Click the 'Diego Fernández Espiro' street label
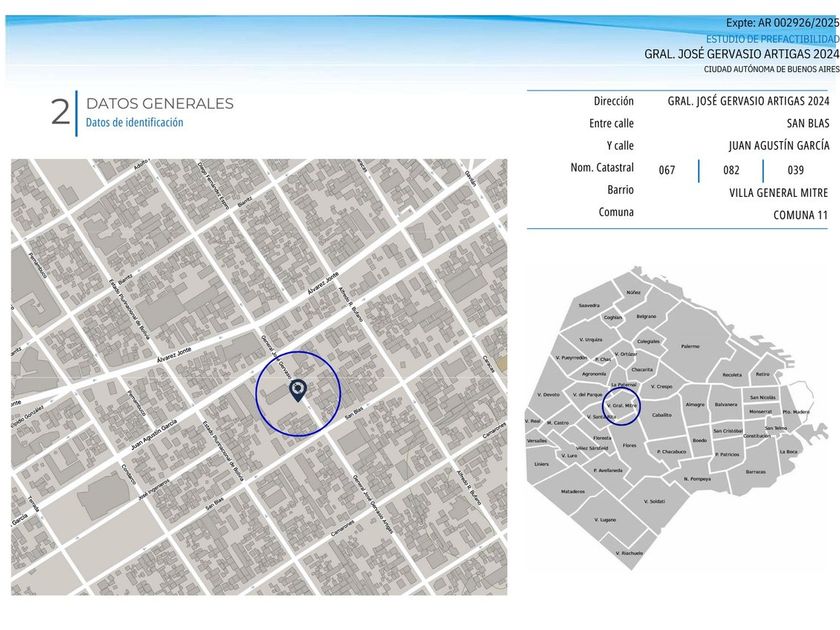This screenshot has height=630, width=840. click(x=213, y=186)
